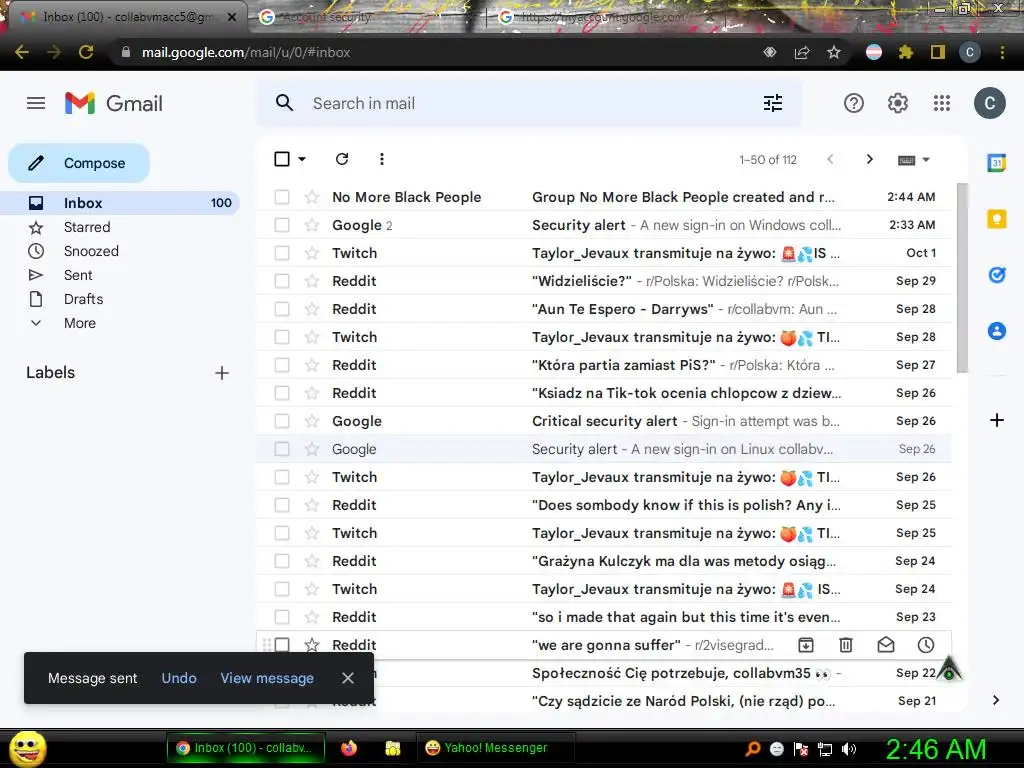Select the Twitch Oct 1 email checkbox
The height and width of the screenshot is (768, 1024).
281,253
